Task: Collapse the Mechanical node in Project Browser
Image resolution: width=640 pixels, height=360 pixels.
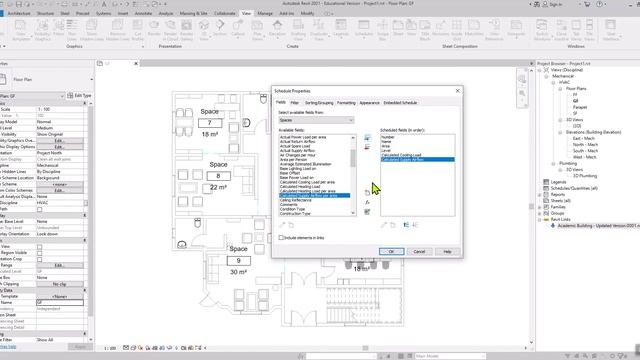Action: click(547, 76)
